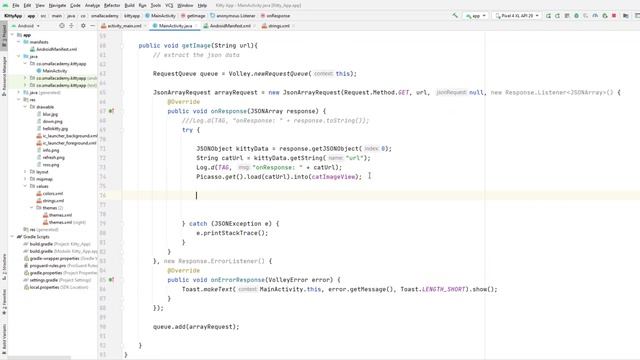This screenshot has height=360, width=640.
Task: Open Project panel settings gear
Action: pos(83,26)
